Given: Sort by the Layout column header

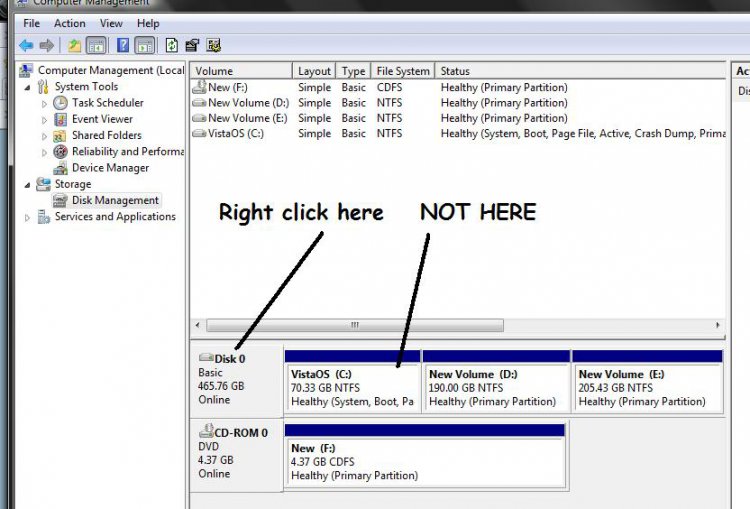Looking at the screenshot, I should [314, 71].
